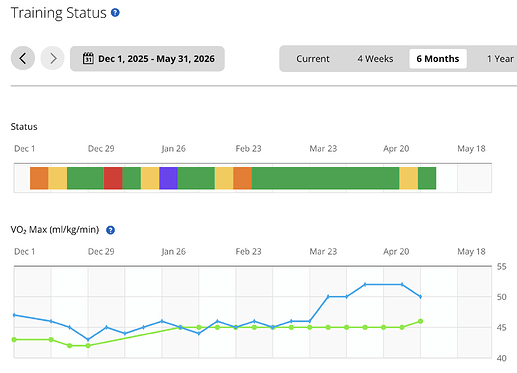Go to next date range

click(x=53, y=58)
